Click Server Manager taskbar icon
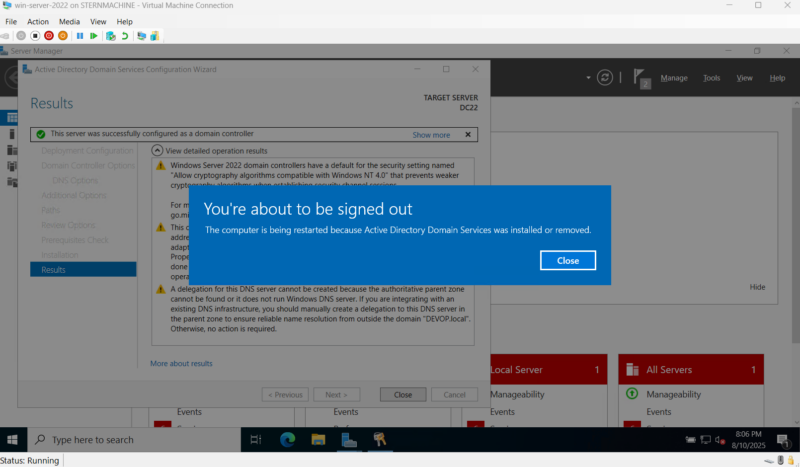 349,439
